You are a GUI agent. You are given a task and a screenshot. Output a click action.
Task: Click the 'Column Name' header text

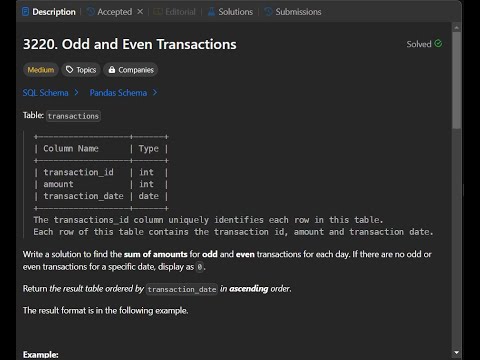coord(71,149)
